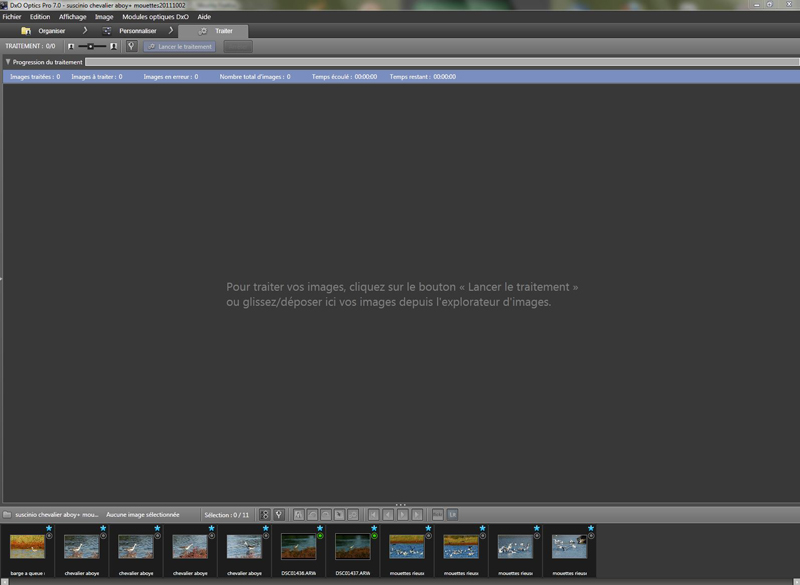Expand the collapsed left side panel arrow
This screenshot has width=800, height=585.
point(1,279)
